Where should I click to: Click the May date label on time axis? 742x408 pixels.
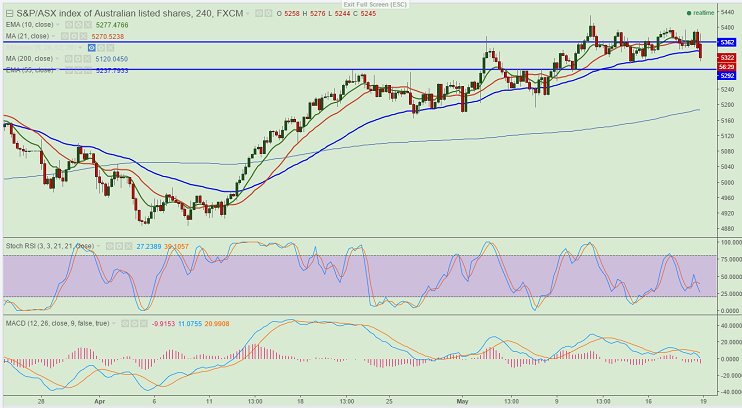coord(462,401)
